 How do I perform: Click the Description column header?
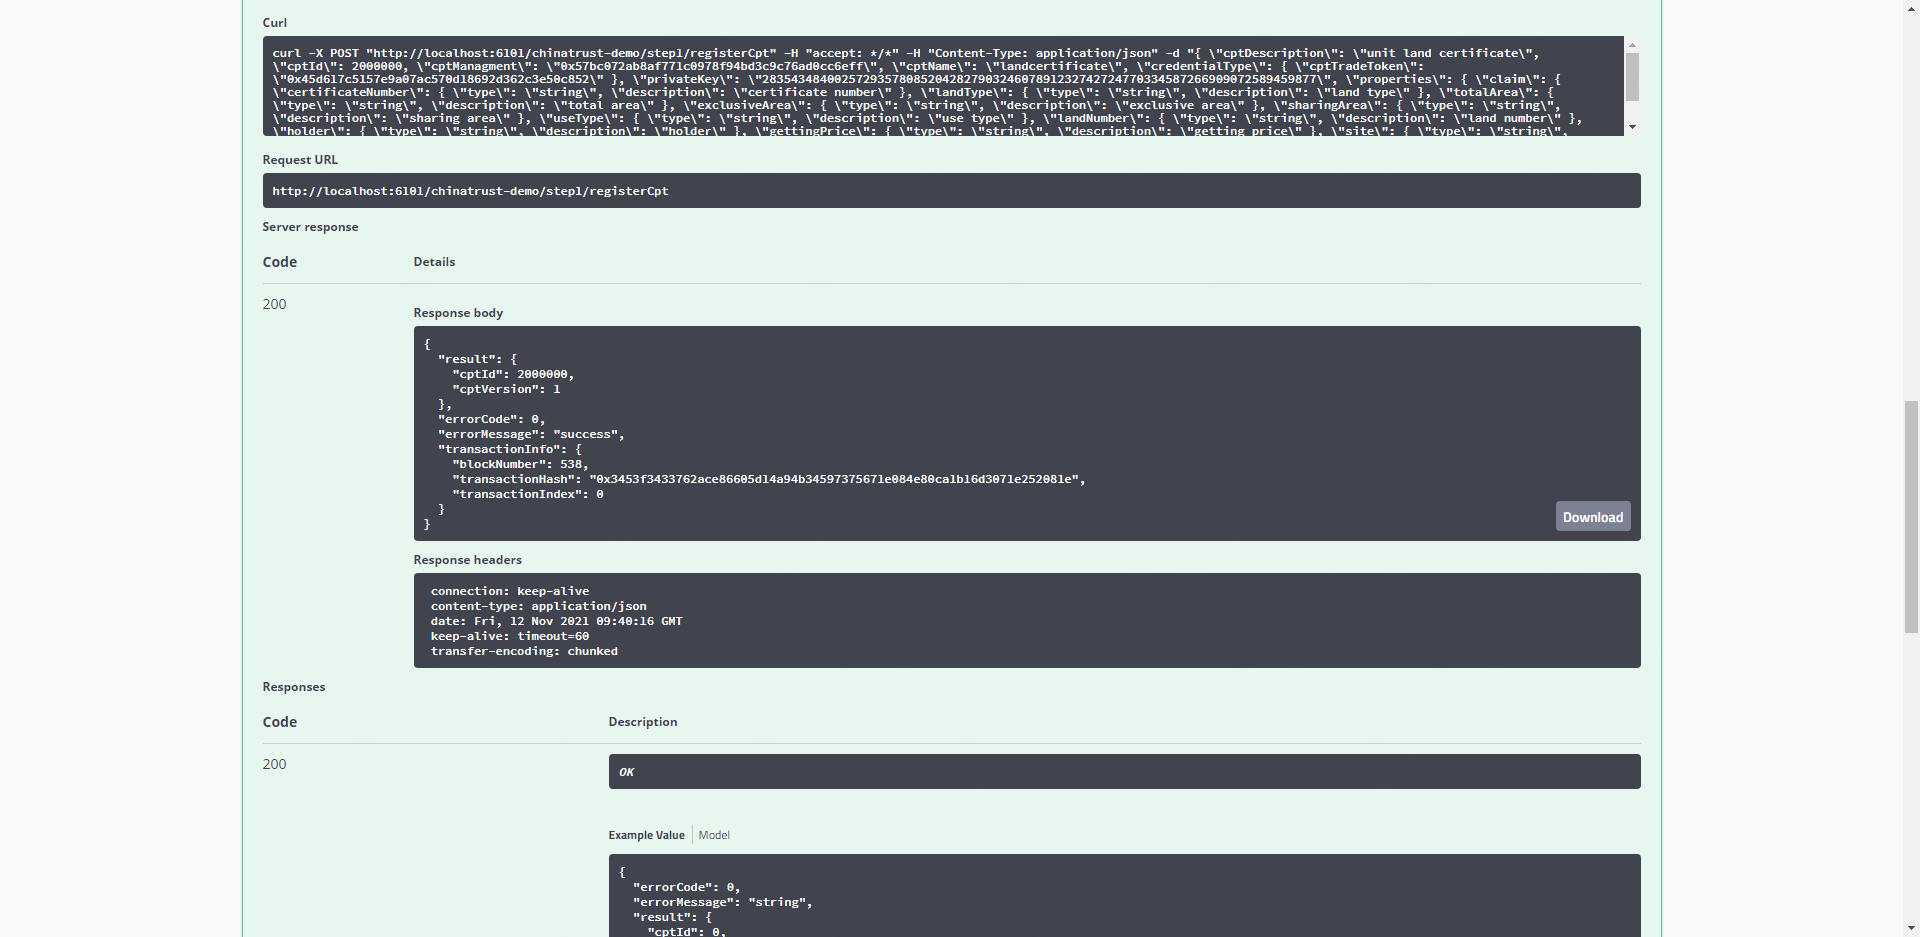pyautogui.click(x=643, y=722)
